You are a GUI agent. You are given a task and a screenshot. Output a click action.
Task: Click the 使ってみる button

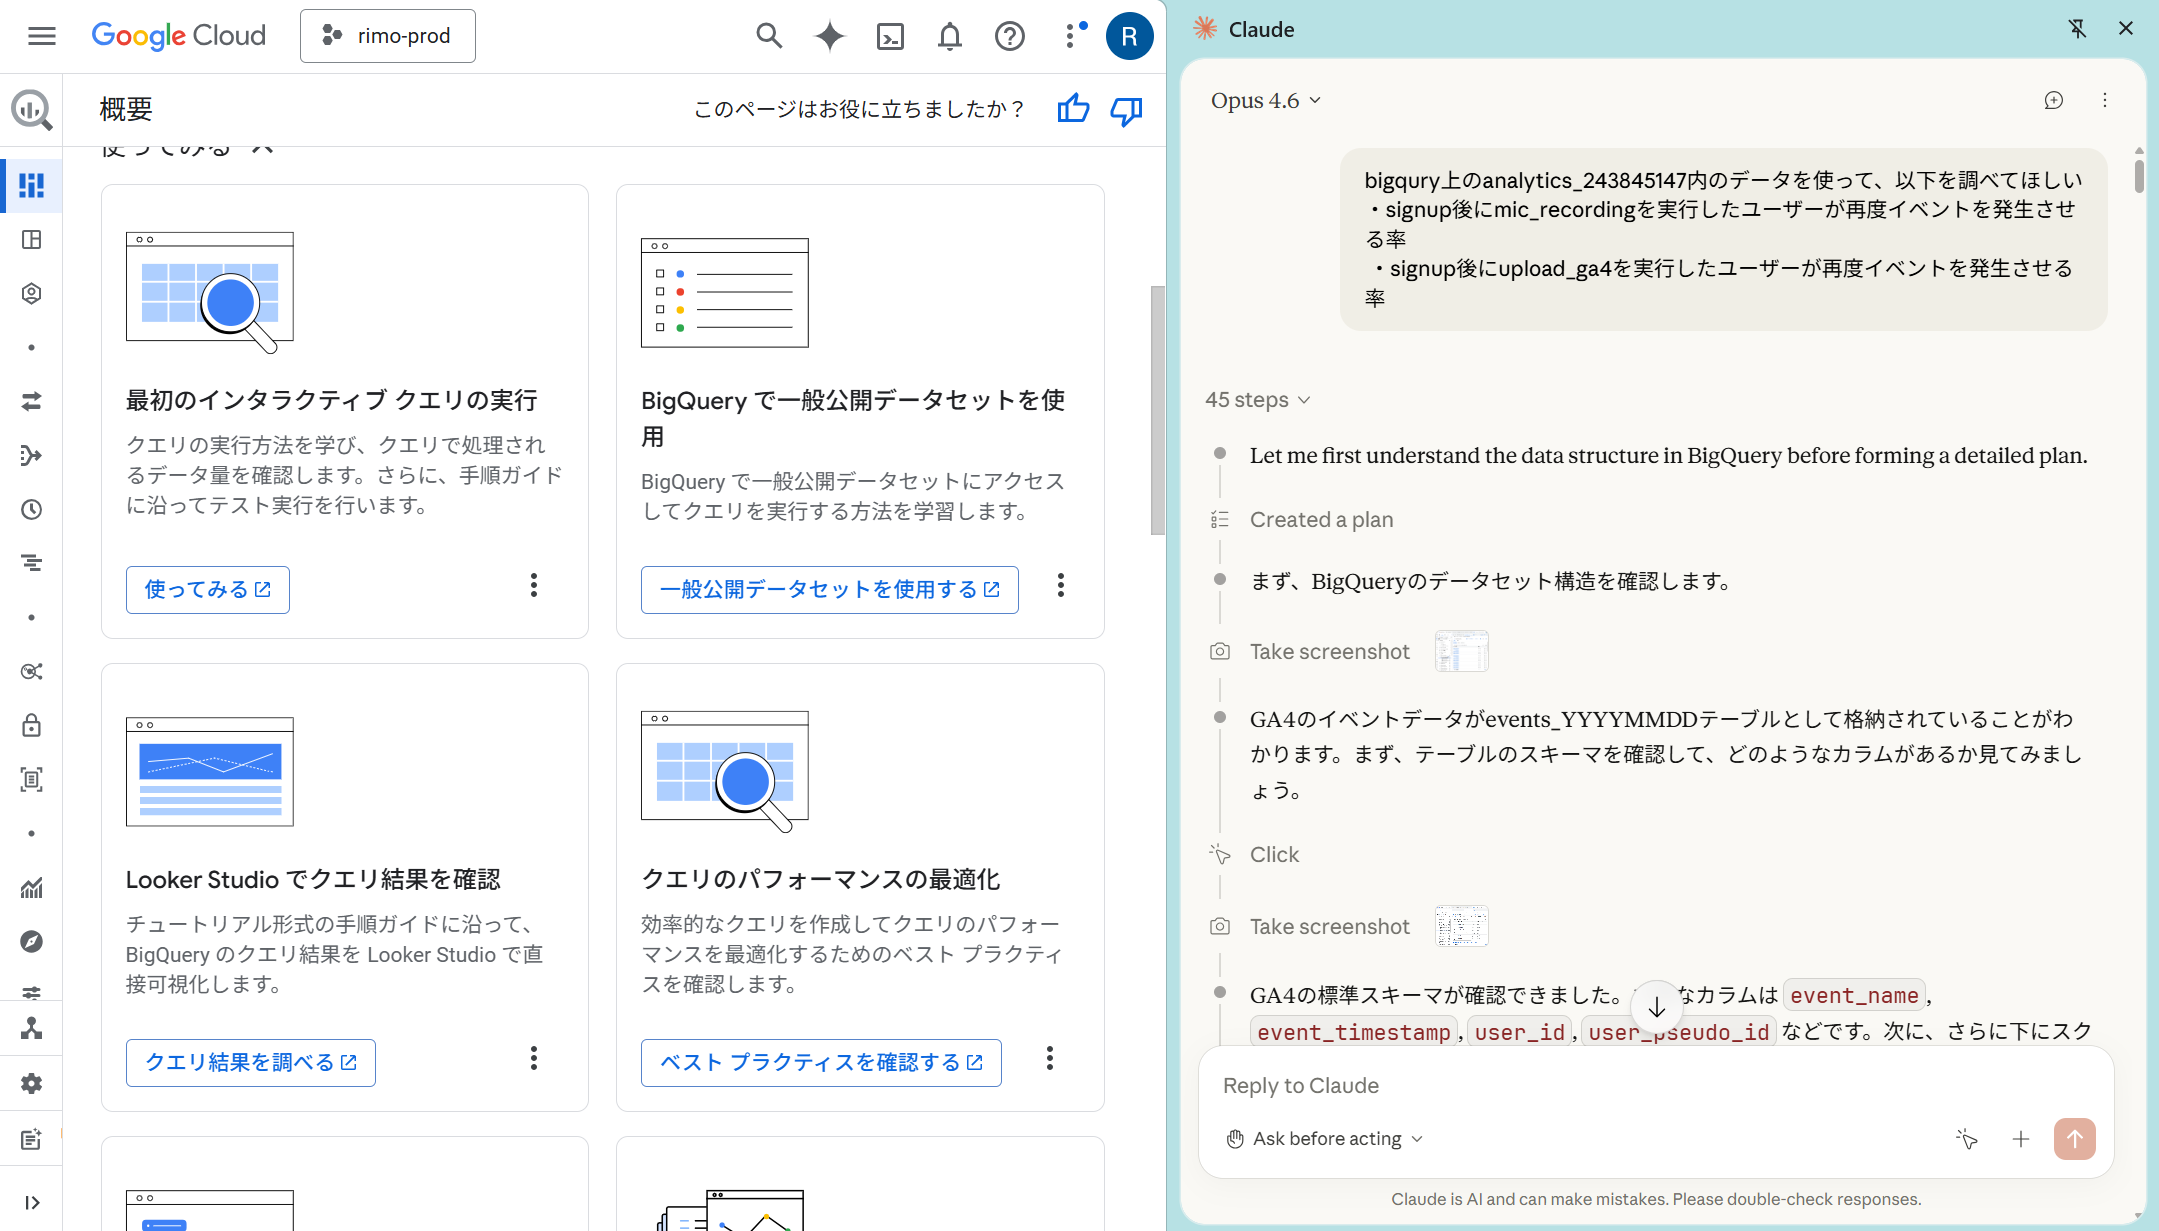(208, 590)
